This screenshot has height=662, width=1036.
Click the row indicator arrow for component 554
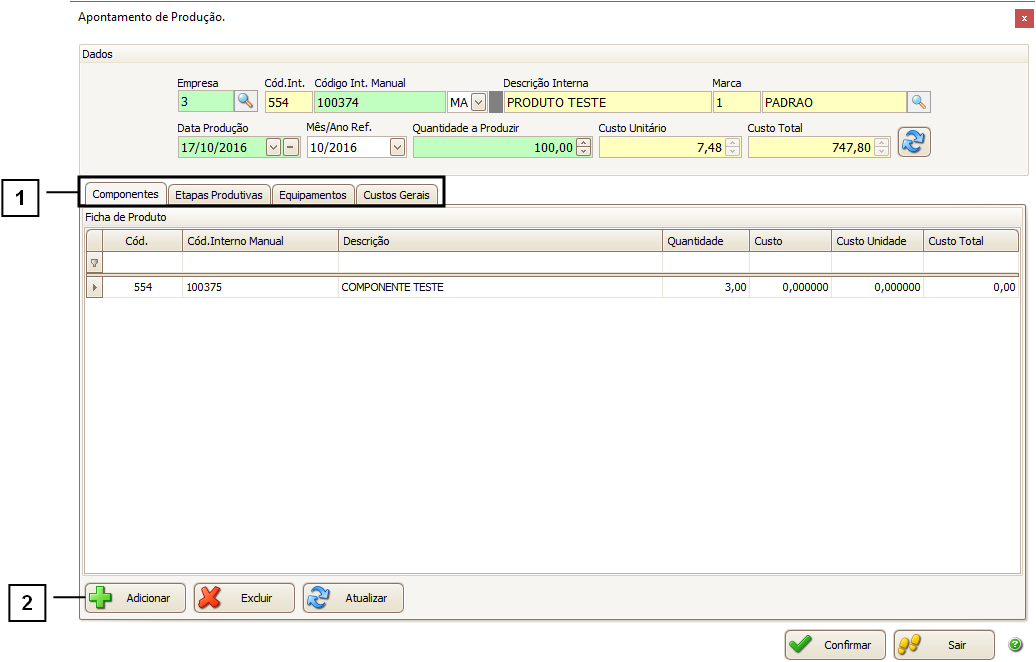point(95,287)
